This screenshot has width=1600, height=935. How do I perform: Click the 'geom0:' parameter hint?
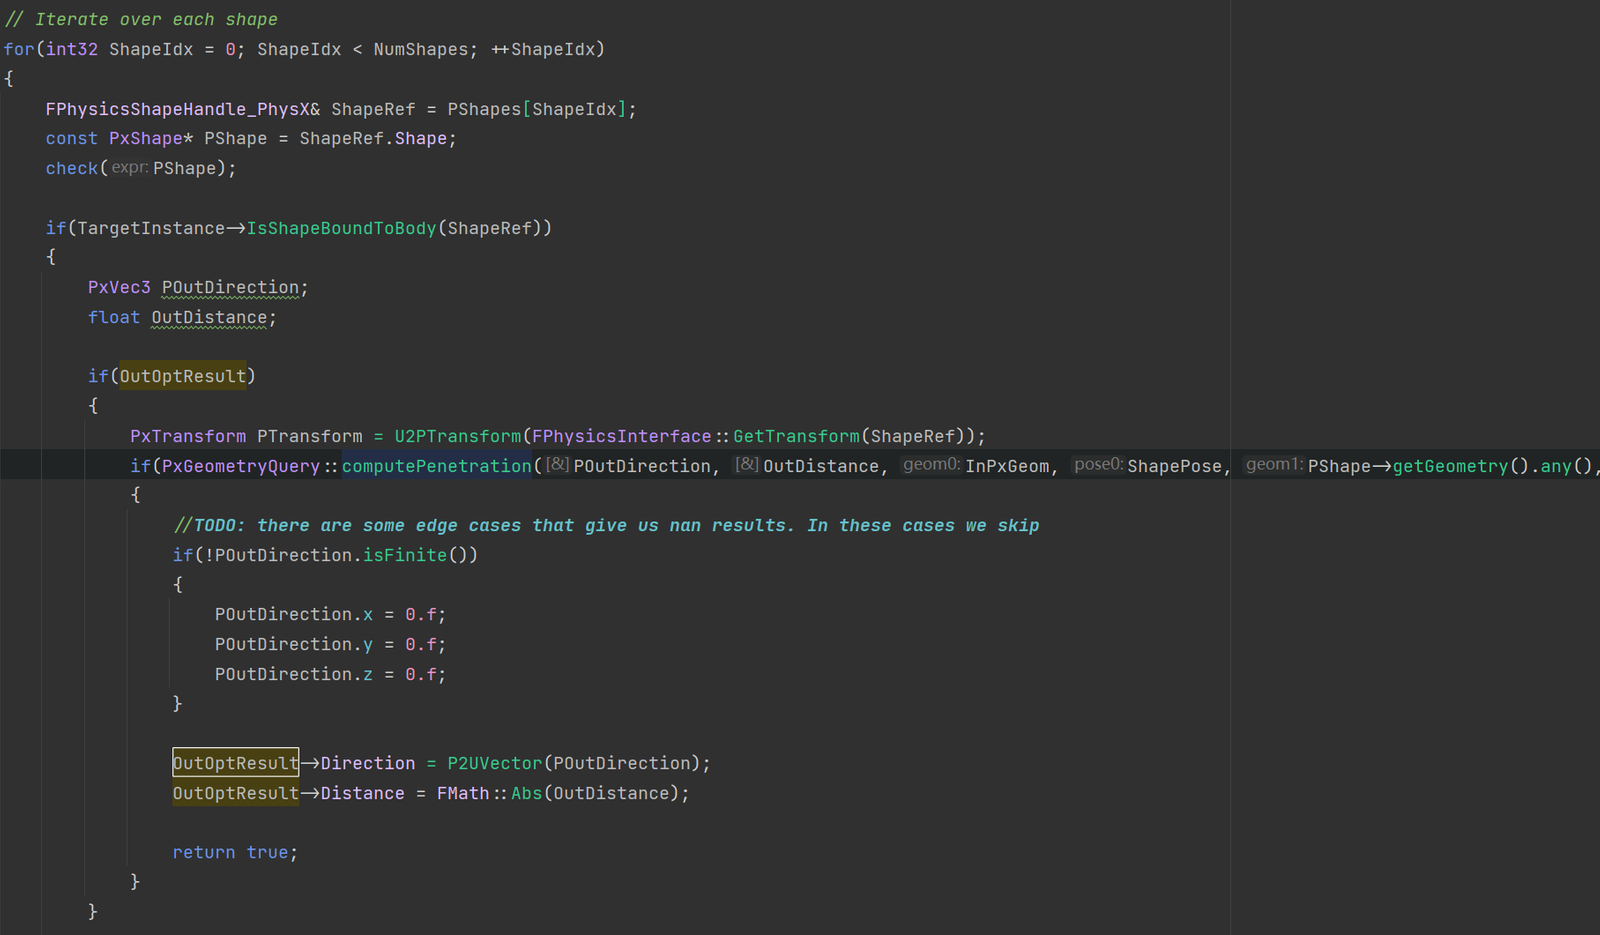pos(930,465)
